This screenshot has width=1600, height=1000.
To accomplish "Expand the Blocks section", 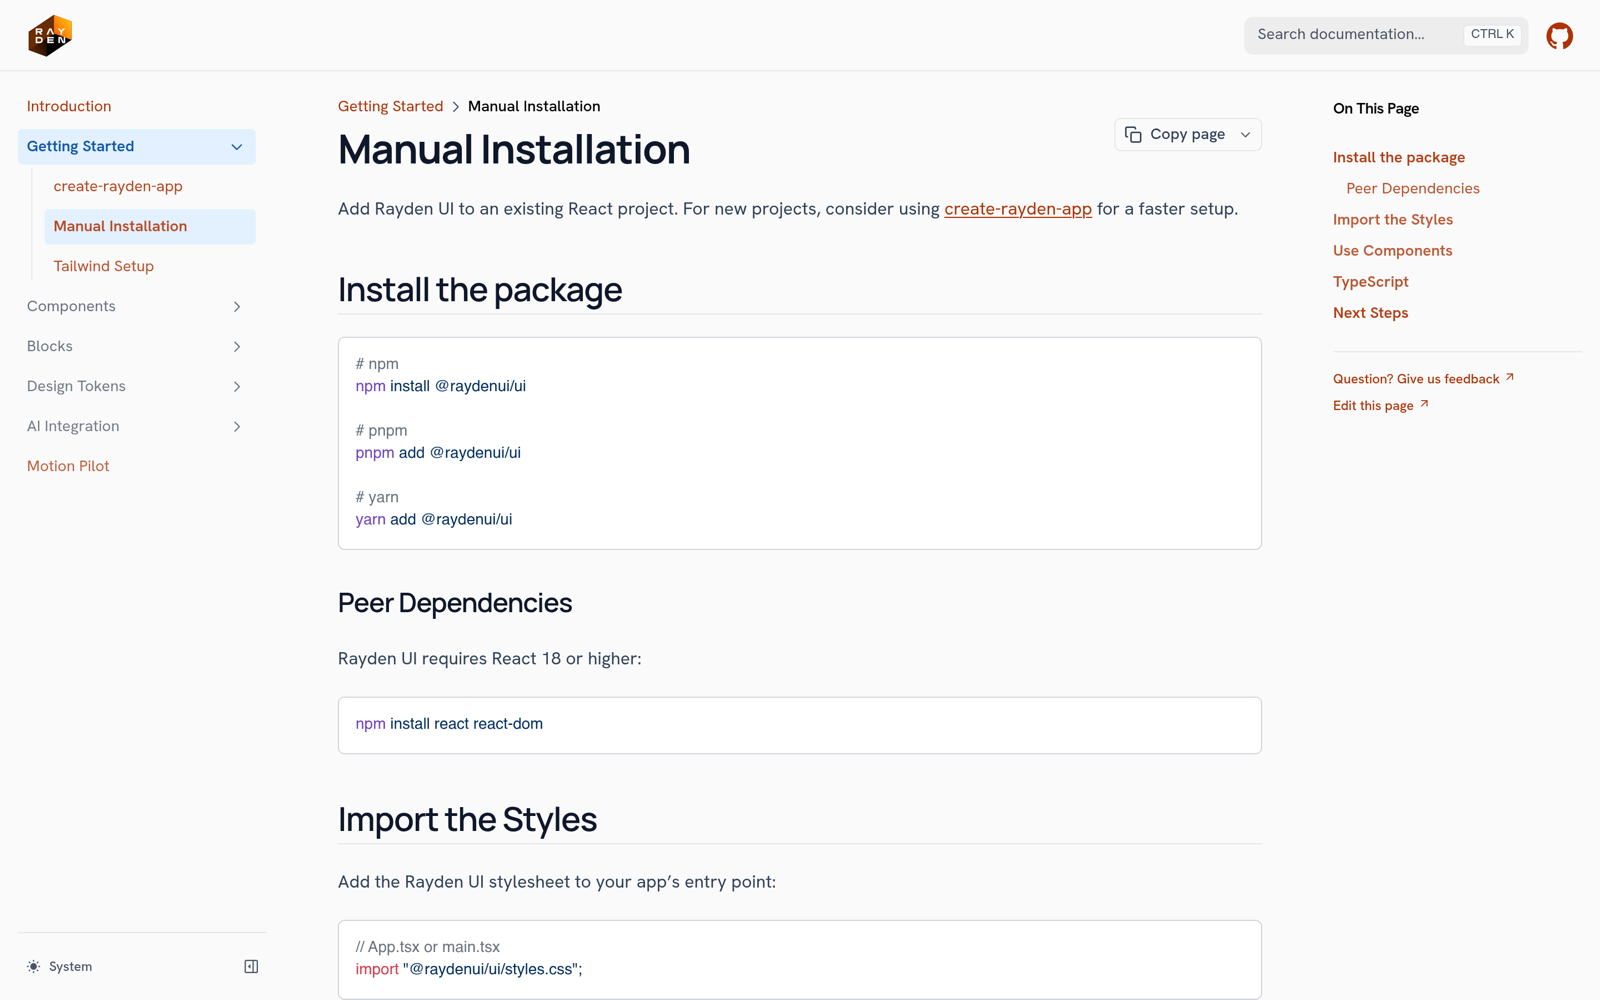I will (136, 346).
